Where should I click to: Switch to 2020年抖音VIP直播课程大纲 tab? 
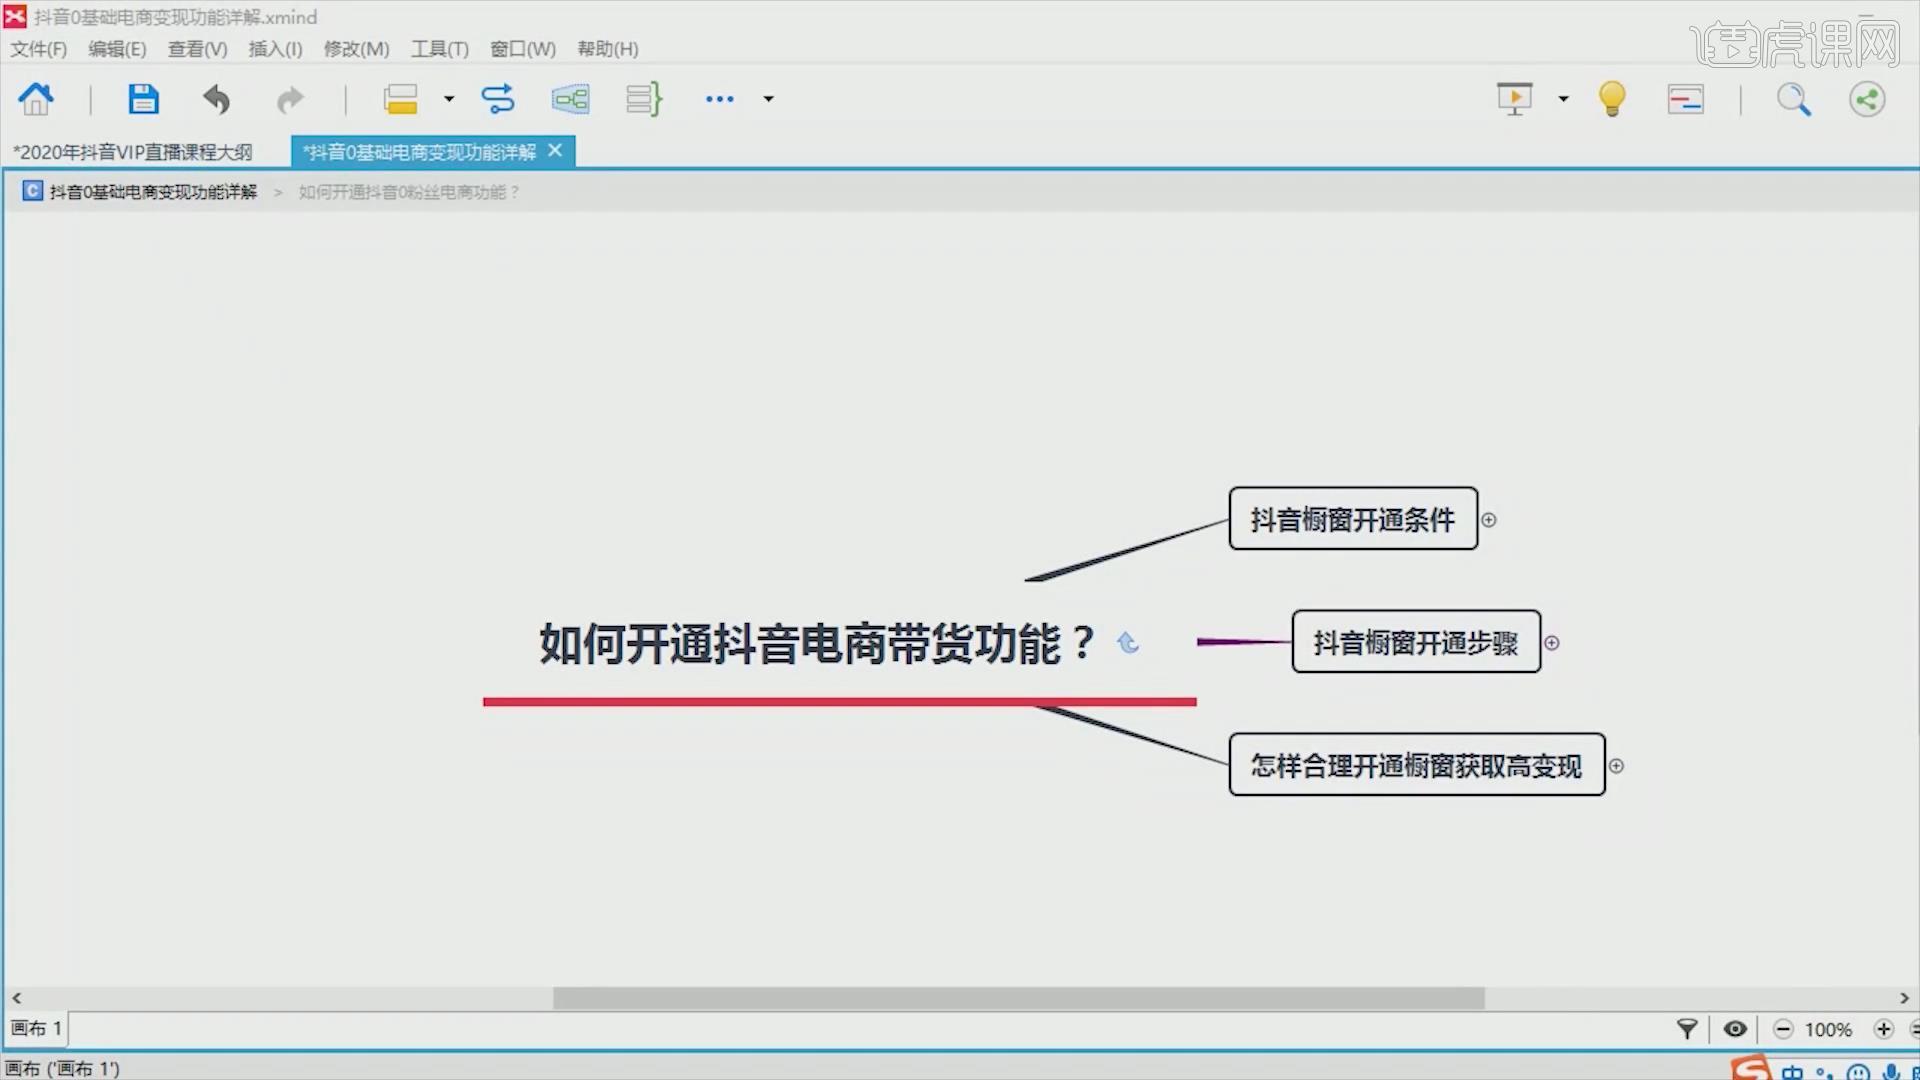pyautogui.click(x=132, y=152)
